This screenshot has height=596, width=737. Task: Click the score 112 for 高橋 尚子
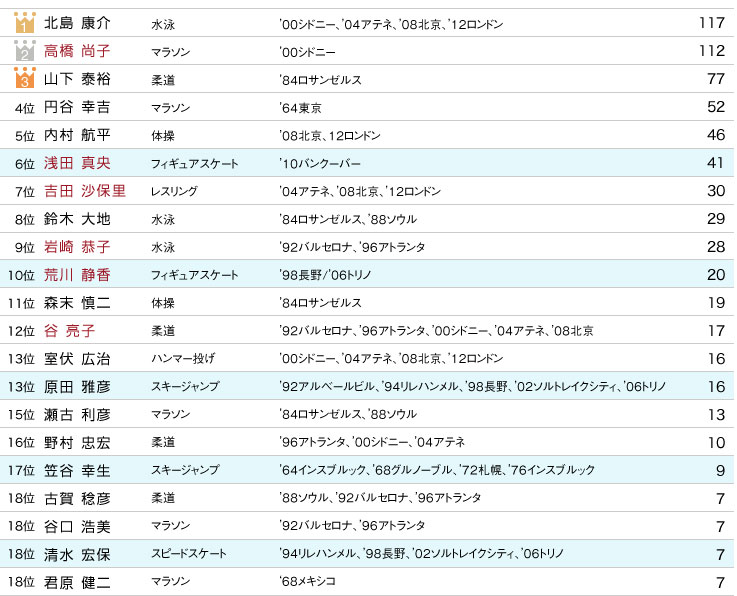point(712,51)
